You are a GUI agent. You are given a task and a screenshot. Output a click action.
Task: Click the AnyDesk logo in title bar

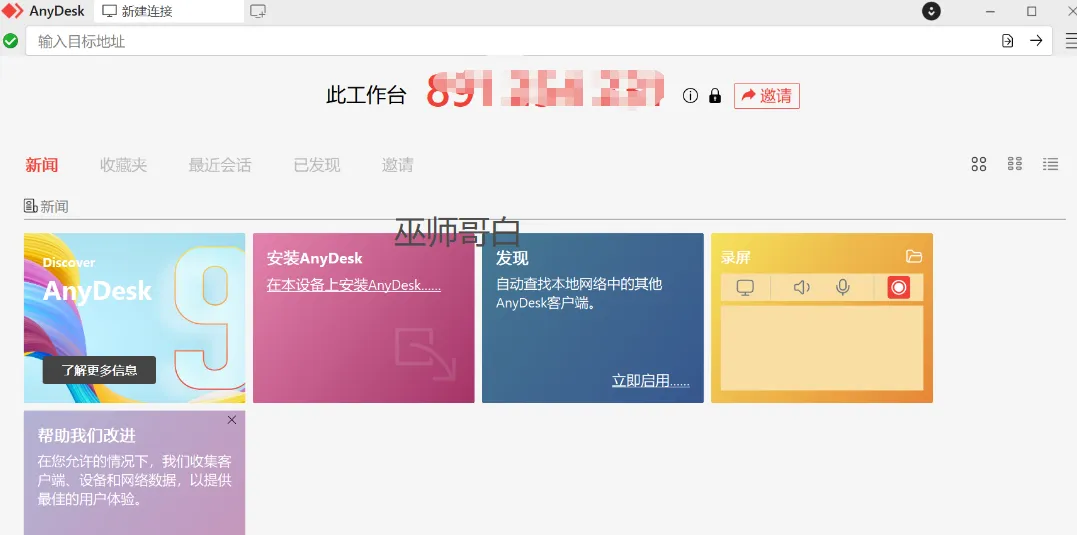click(x=12, y=11)
